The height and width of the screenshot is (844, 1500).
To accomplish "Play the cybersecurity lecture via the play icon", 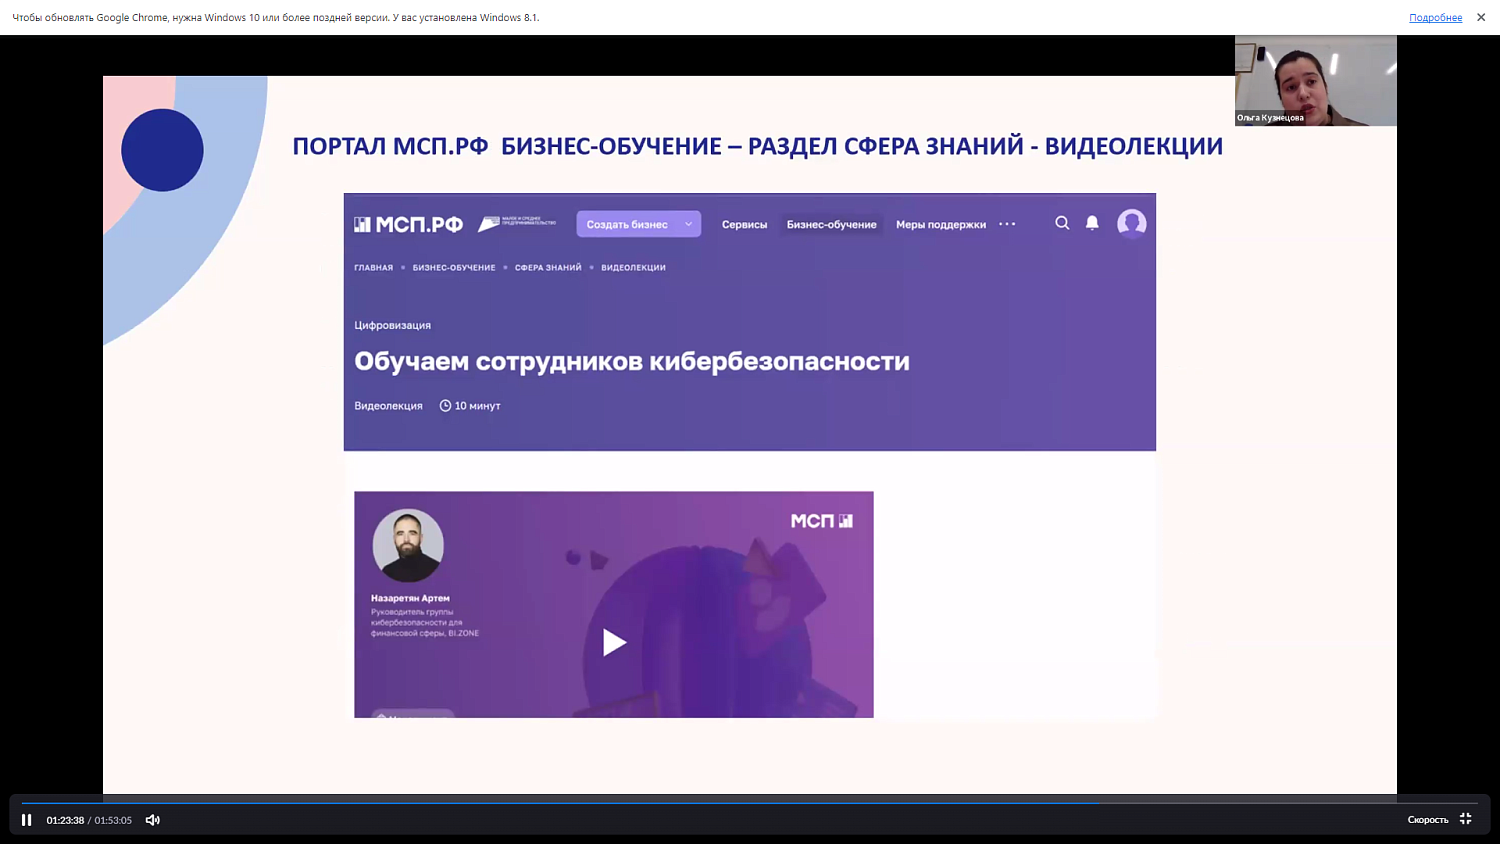I will click(x=614, y=643).
